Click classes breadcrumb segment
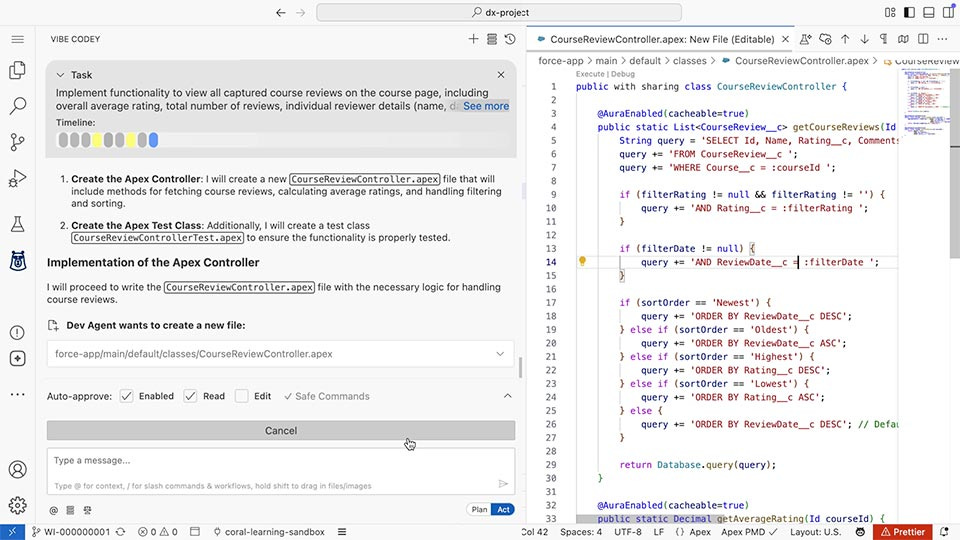This screenshot has width=960, height=540. (x=689, y=61)
